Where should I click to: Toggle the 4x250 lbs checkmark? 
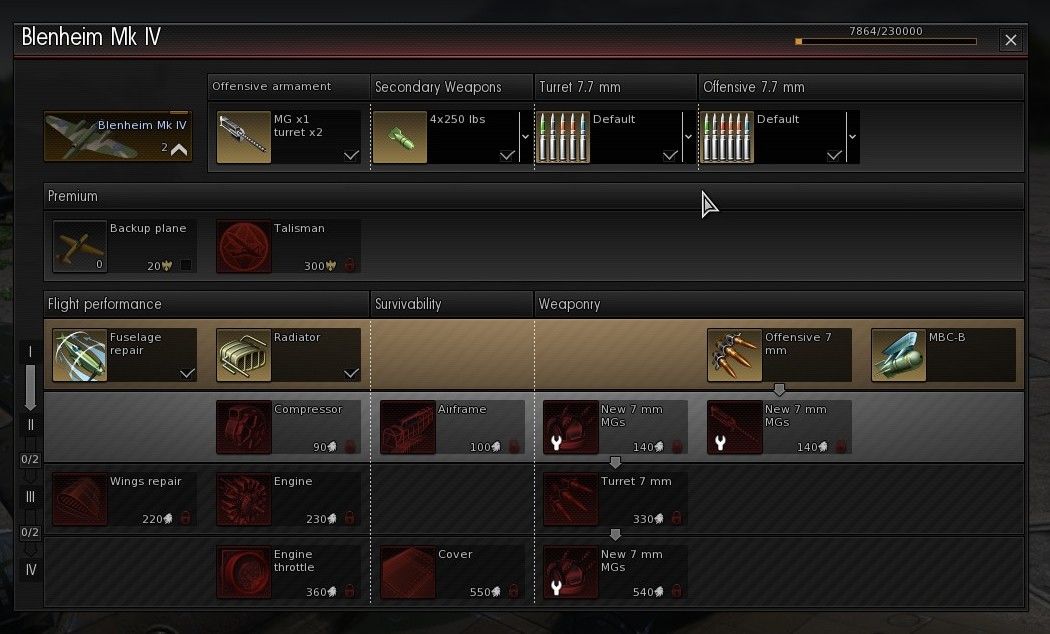tap(508, 155)
